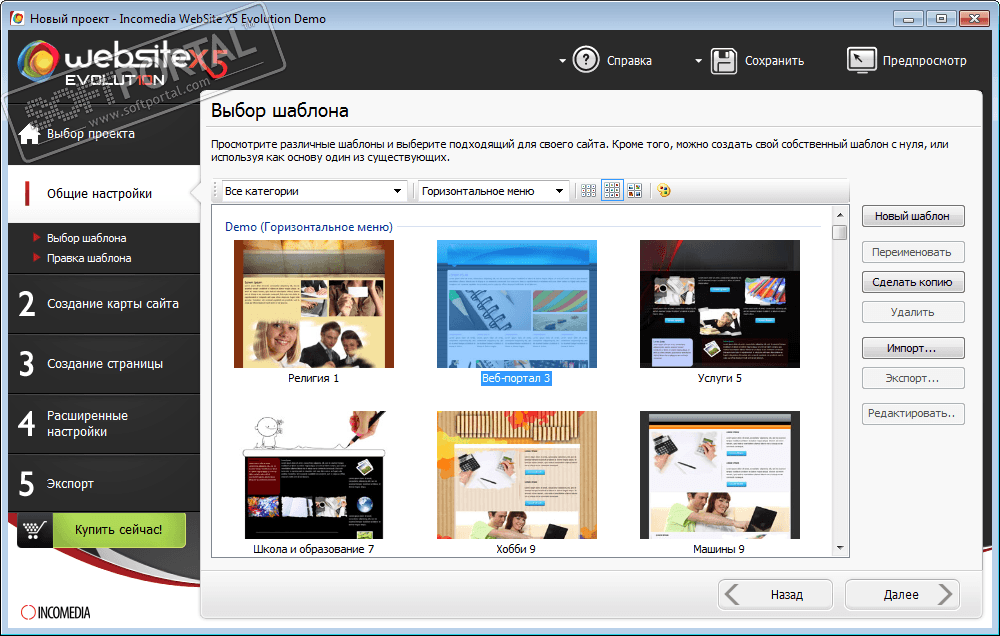1000x636 pixels.
Task: Click the Предпросмотр monitor icon
Action: pyautogui.click(x=862, y=60)
